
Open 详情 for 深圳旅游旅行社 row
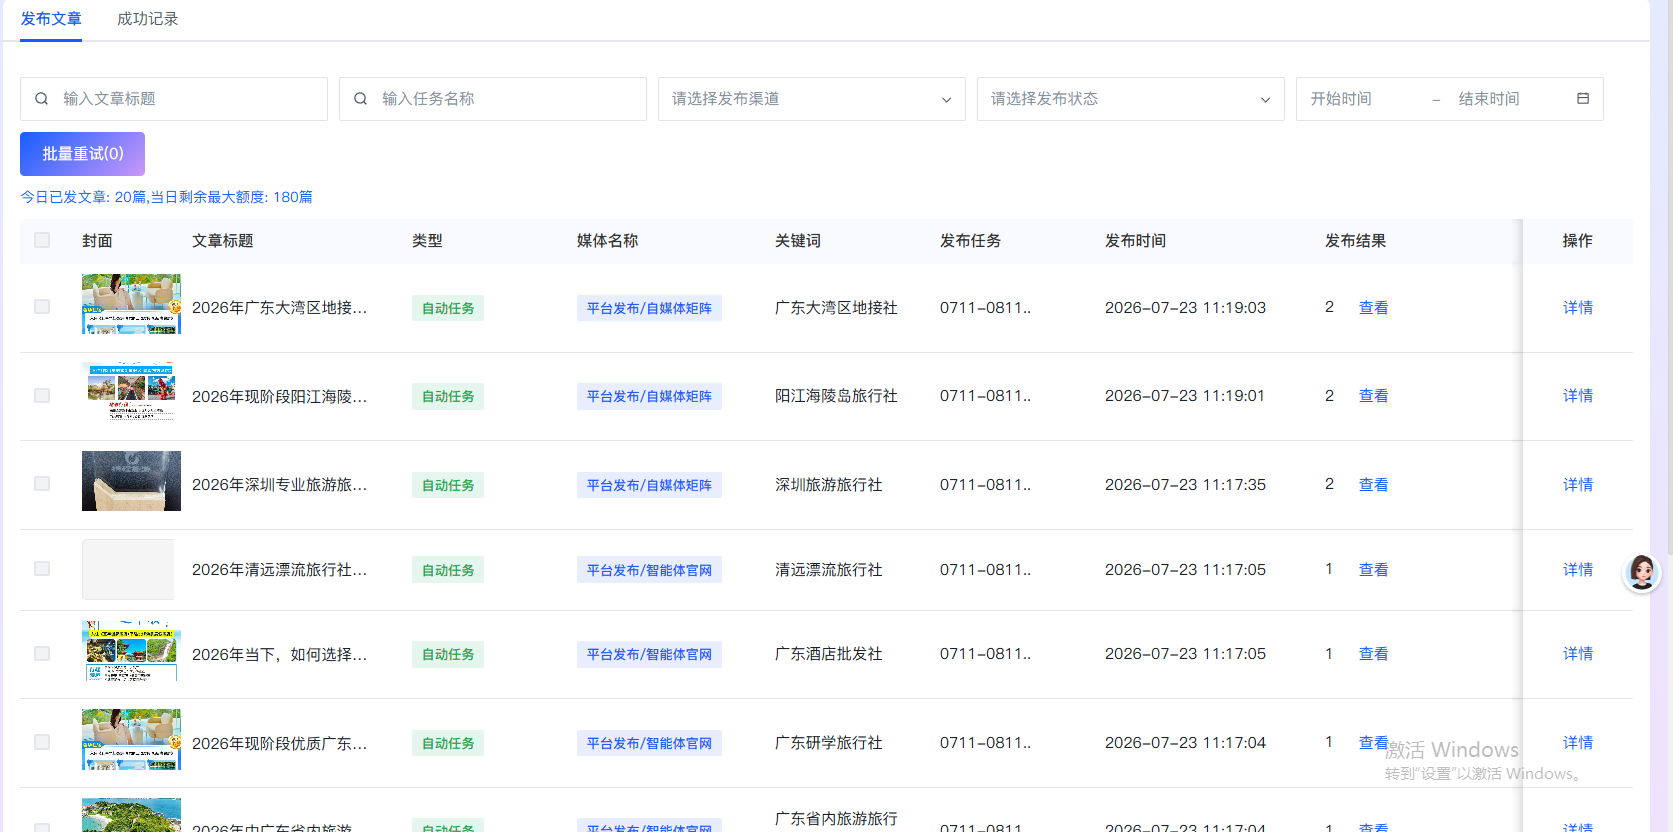point(1578,485)
